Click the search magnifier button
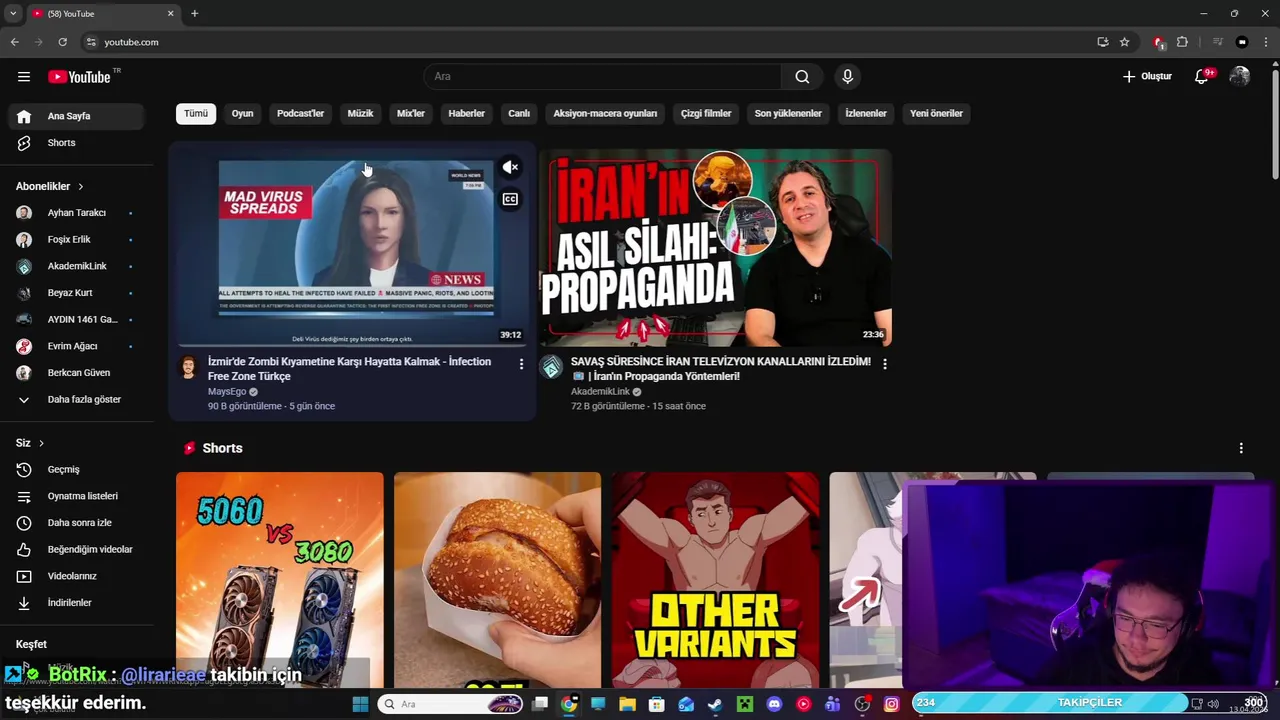 [x=802, y=77]
